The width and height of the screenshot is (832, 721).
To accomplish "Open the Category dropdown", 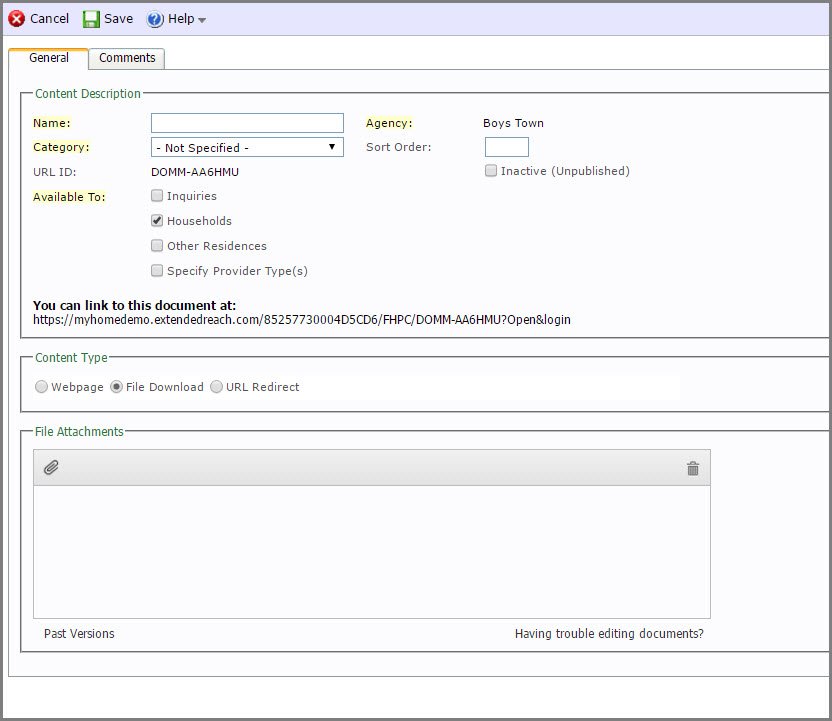I will 247,147.
